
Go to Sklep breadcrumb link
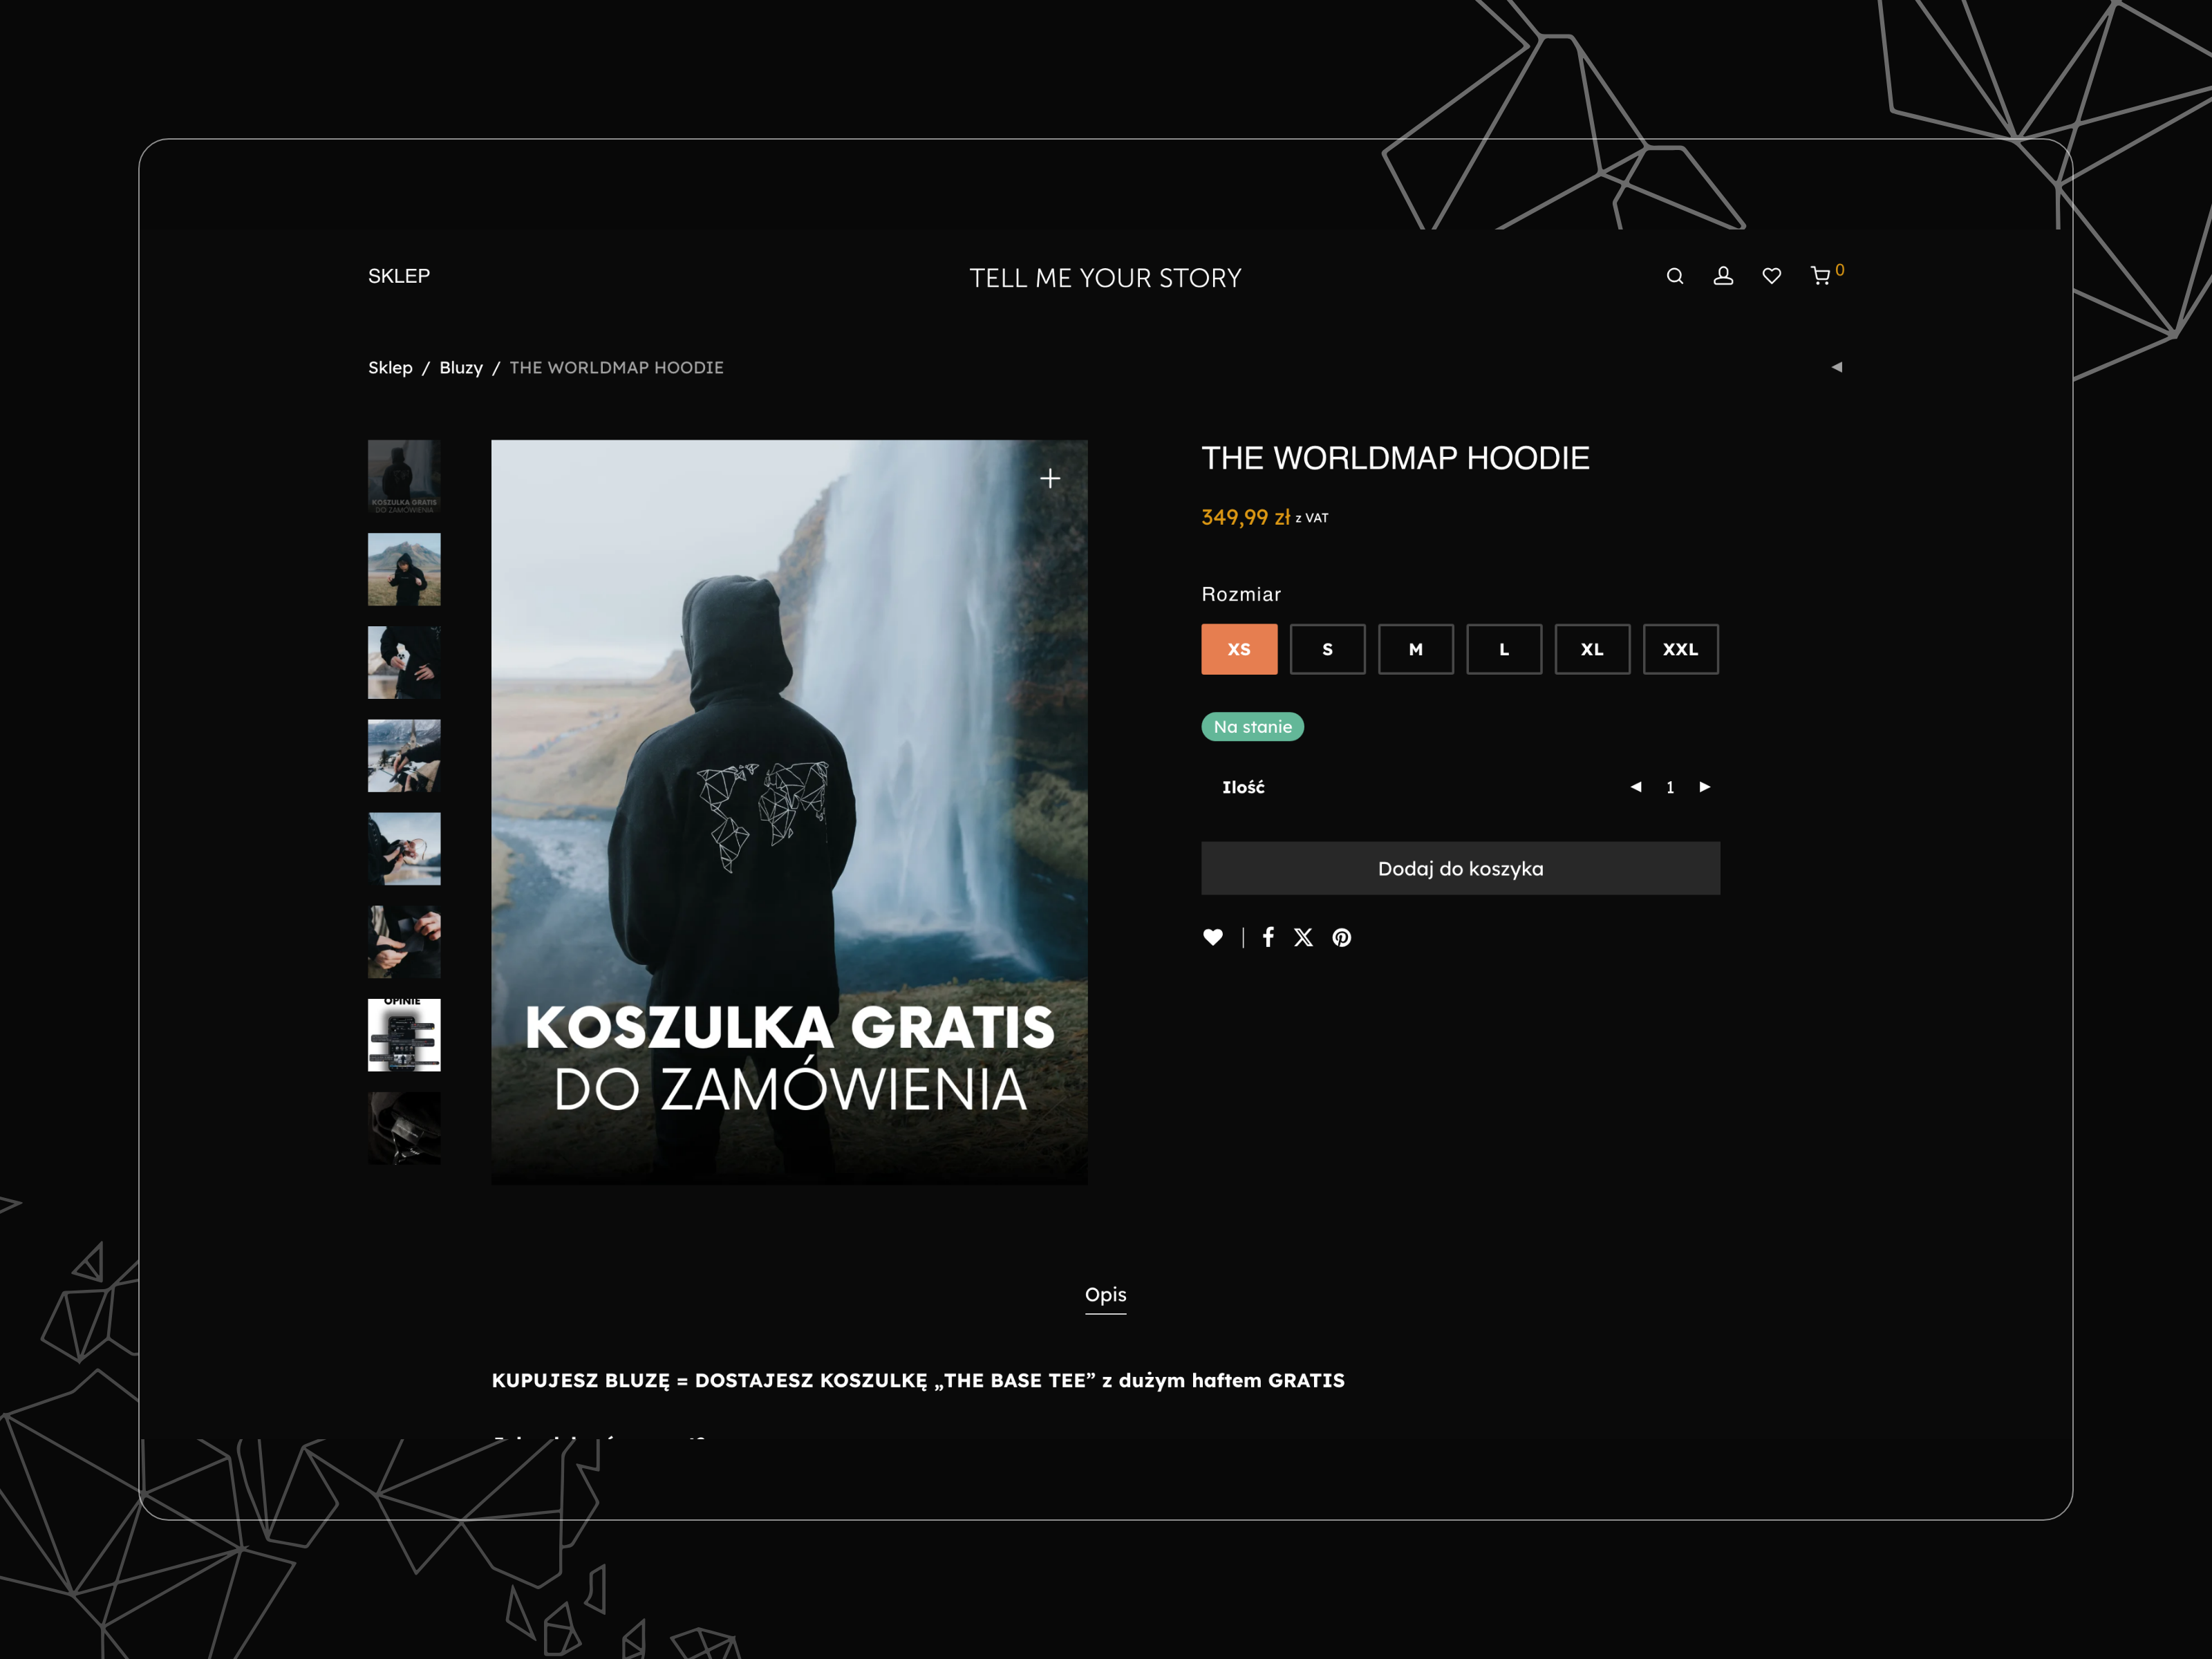tap(390, 368)
